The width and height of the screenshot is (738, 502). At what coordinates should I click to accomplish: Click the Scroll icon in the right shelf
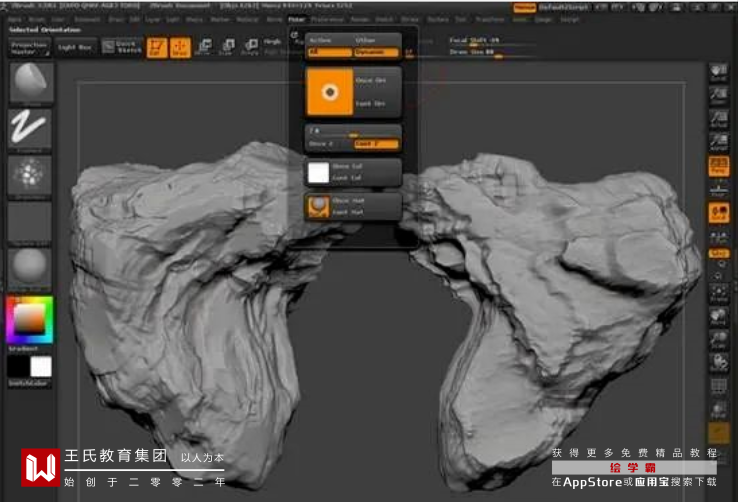click(x=718, y=73)
